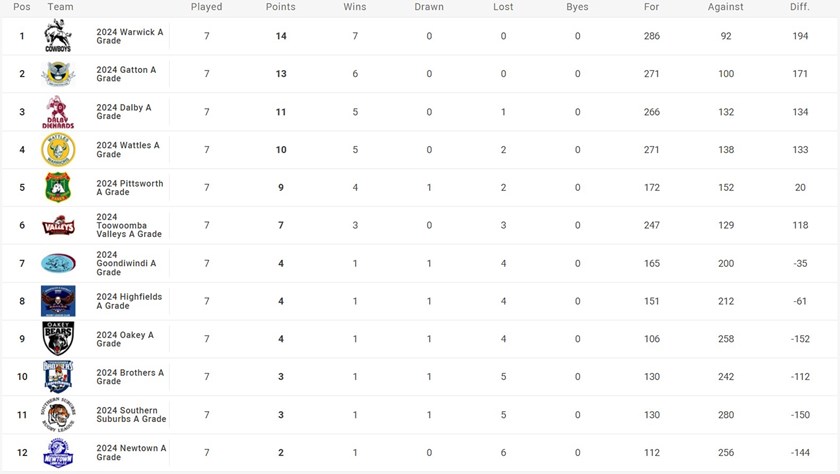Image resolution: width=840 pixels, height=474 pixels.
Task: Open 2024 Goondiwindi A Grade link
Action: pyautogui.click(x=130, y=263)
